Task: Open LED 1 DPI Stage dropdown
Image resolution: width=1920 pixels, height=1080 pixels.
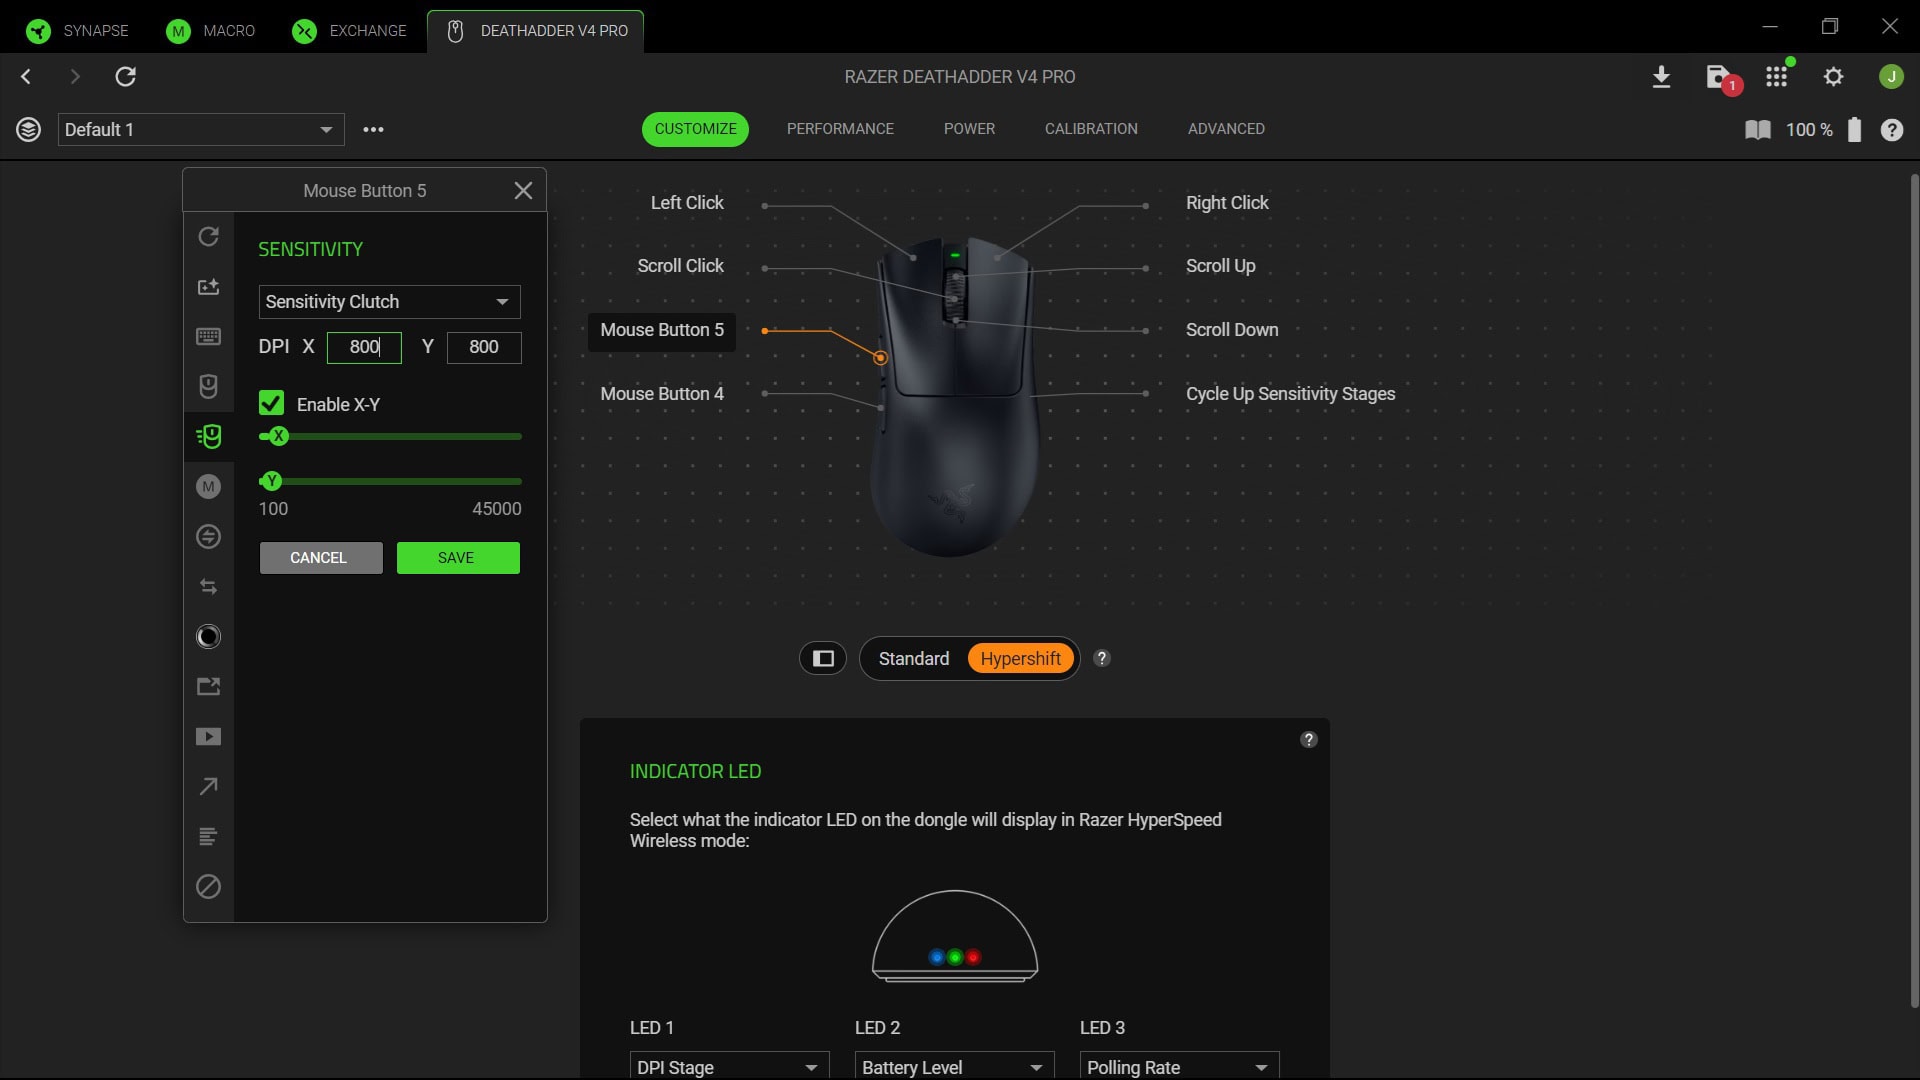Action: pos(729,1066)
